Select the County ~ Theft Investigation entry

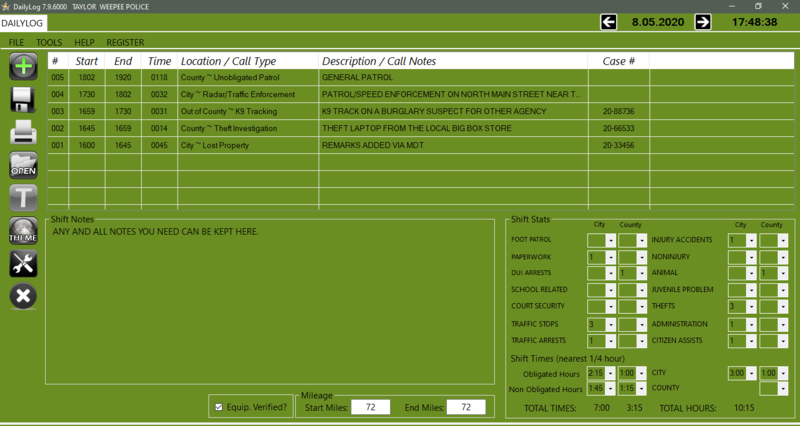click(421, 128)
